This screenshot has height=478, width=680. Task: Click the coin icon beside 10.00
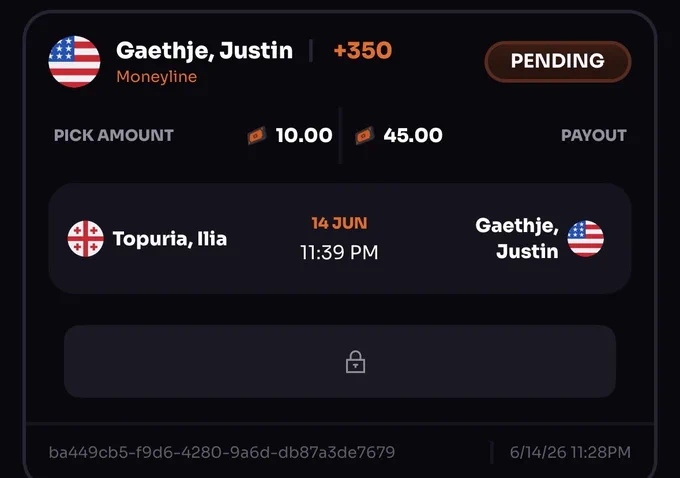pos(257,135)
